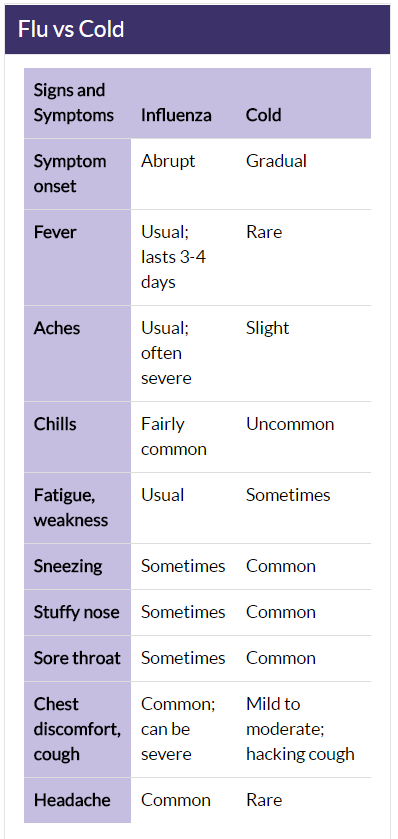398x839 pixels.
Task: Click the Stuffy nose row label
Action: point(78,613)
